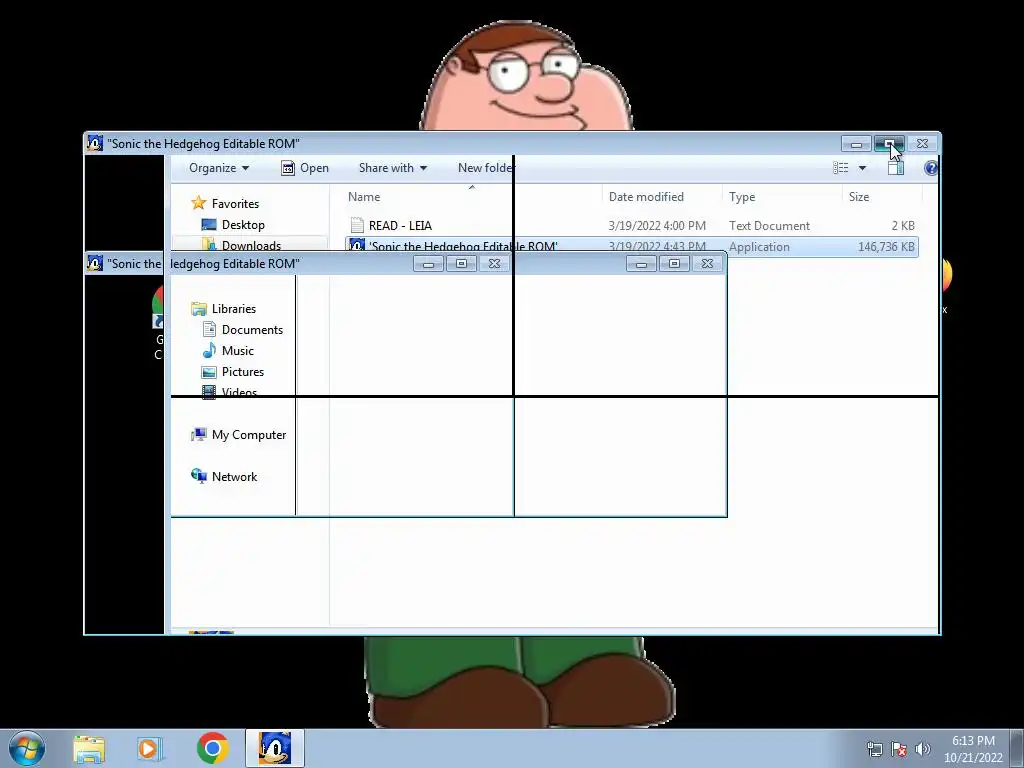This screenshot has width=1024, height=768.
Task: Click the Sonic application file icon
Action: [357, 246]
